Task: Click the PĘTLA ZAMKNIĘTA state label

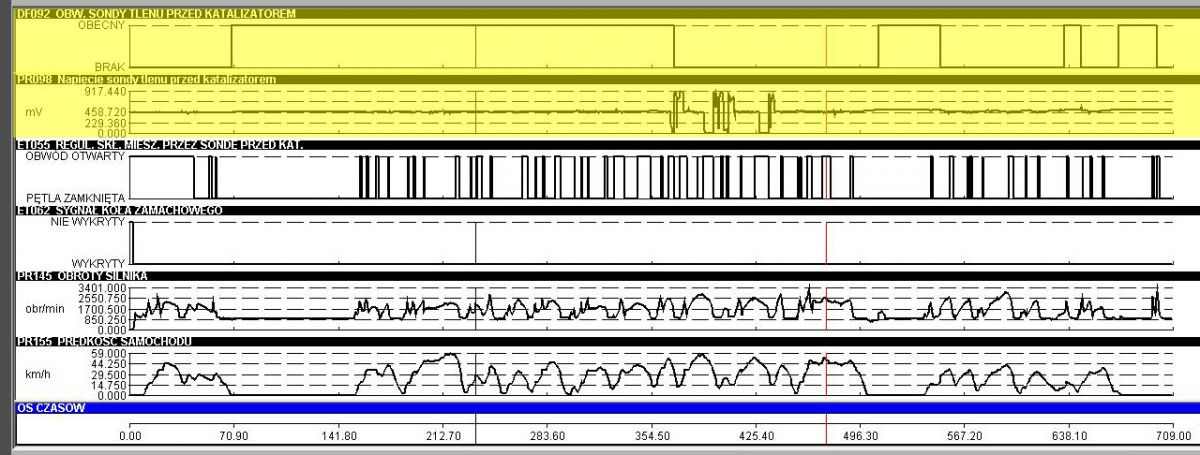Action: pos(76,198)
